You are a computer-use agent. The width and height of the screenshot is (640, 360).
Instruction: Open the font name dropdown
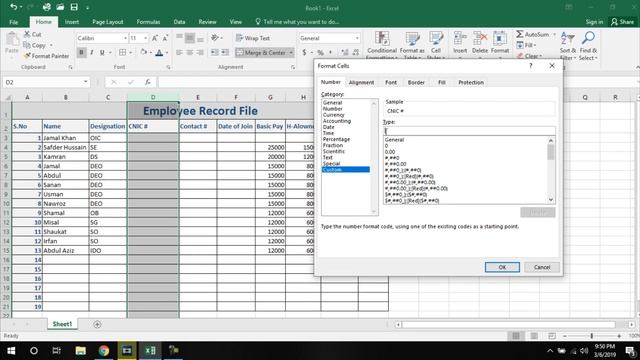tap(125, 38)
